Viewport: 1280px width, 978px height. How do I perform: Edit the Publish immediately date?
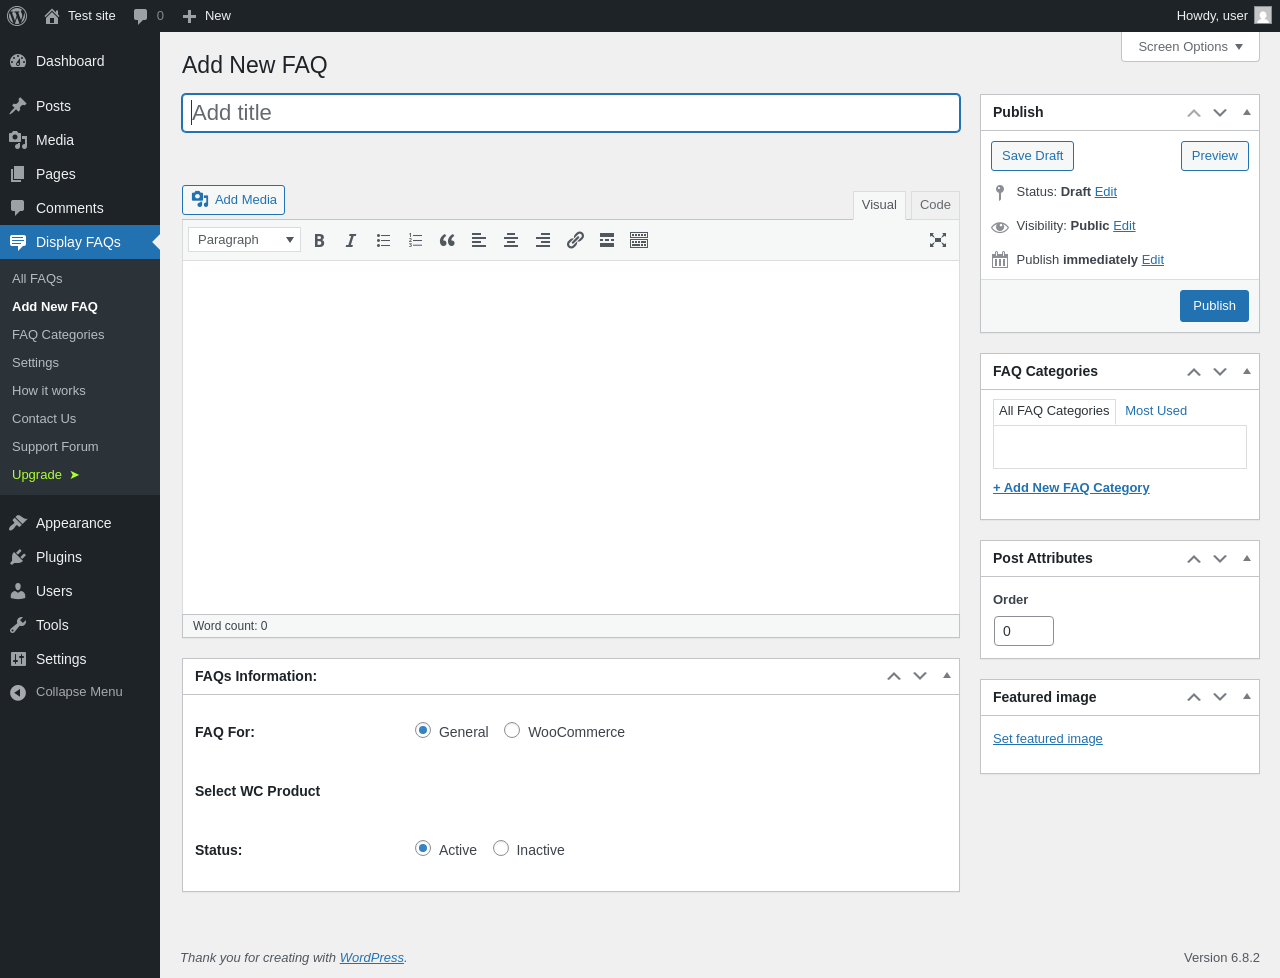pyautogui.click(x=1153, y=260)
